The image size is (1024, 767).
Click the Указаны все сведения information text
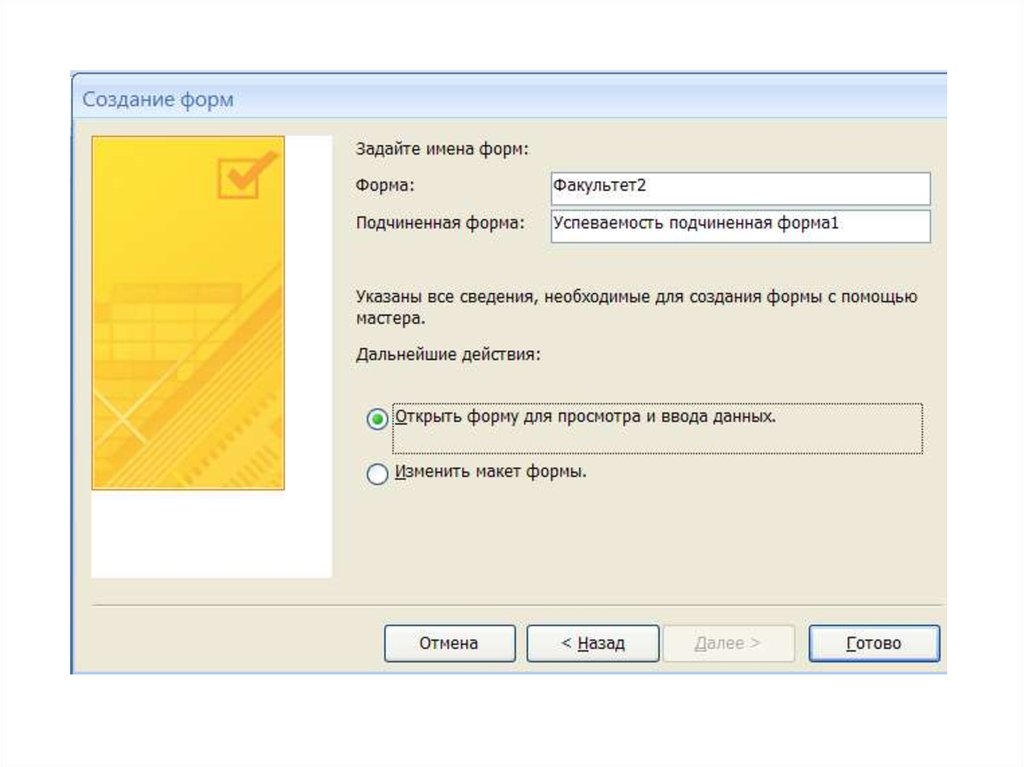[x=635, y=307]
